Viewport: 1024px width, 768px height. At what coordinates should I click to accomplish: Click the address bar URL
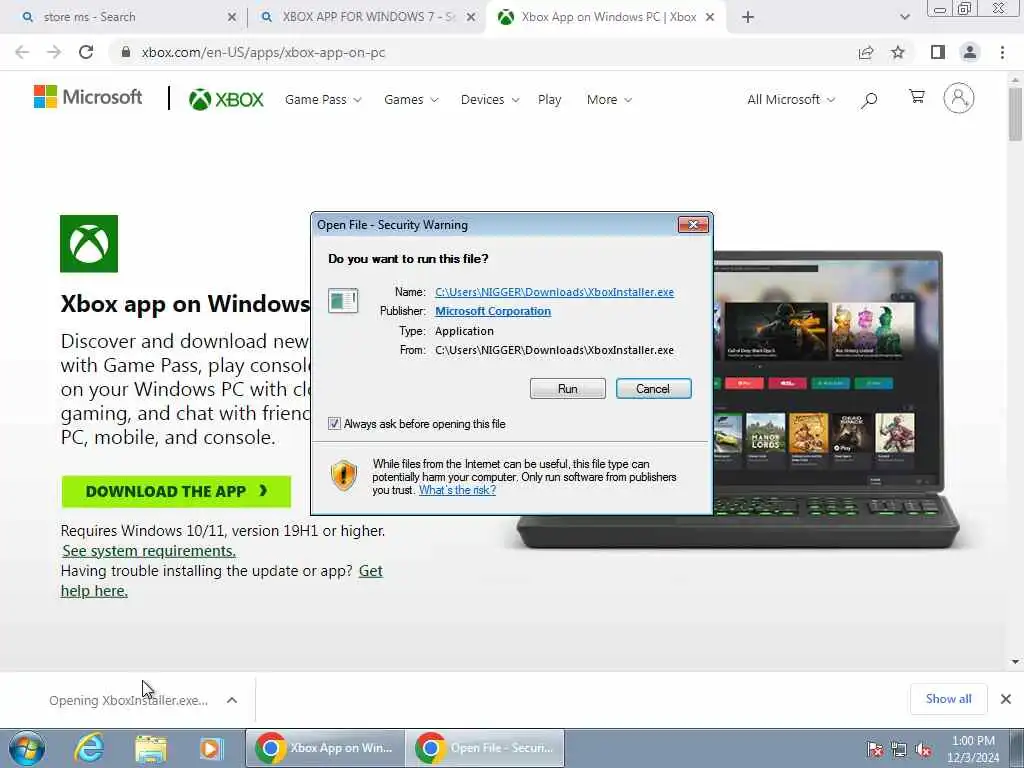point(263,52)
